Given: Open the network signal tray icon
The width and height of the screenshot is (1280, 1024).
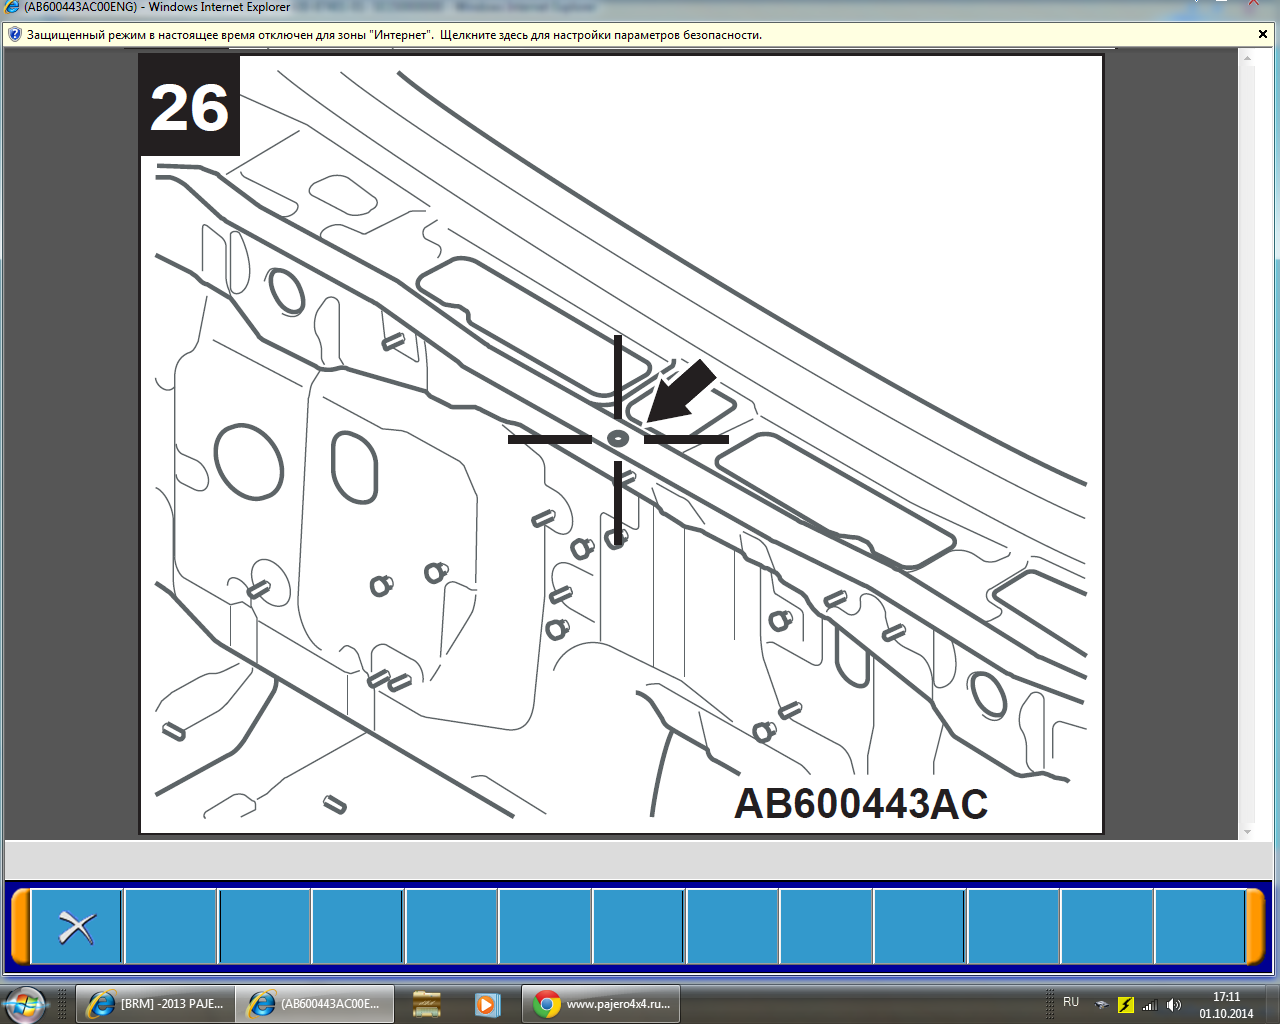Looking at the screenshot, I should [1150, 1005].
